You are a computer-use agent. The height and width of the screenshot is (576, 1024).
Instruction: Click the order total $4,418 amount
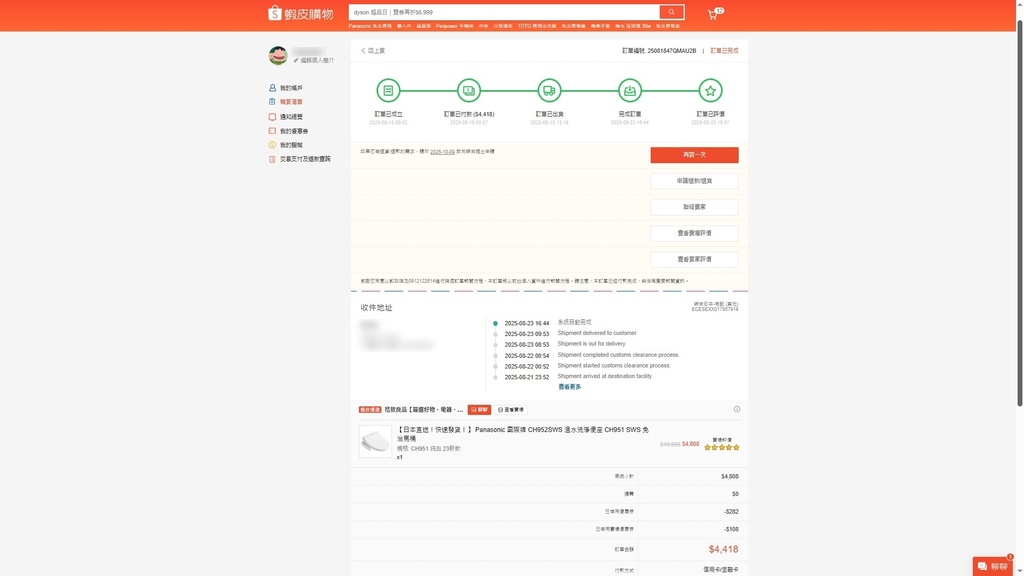coord(724,549)
